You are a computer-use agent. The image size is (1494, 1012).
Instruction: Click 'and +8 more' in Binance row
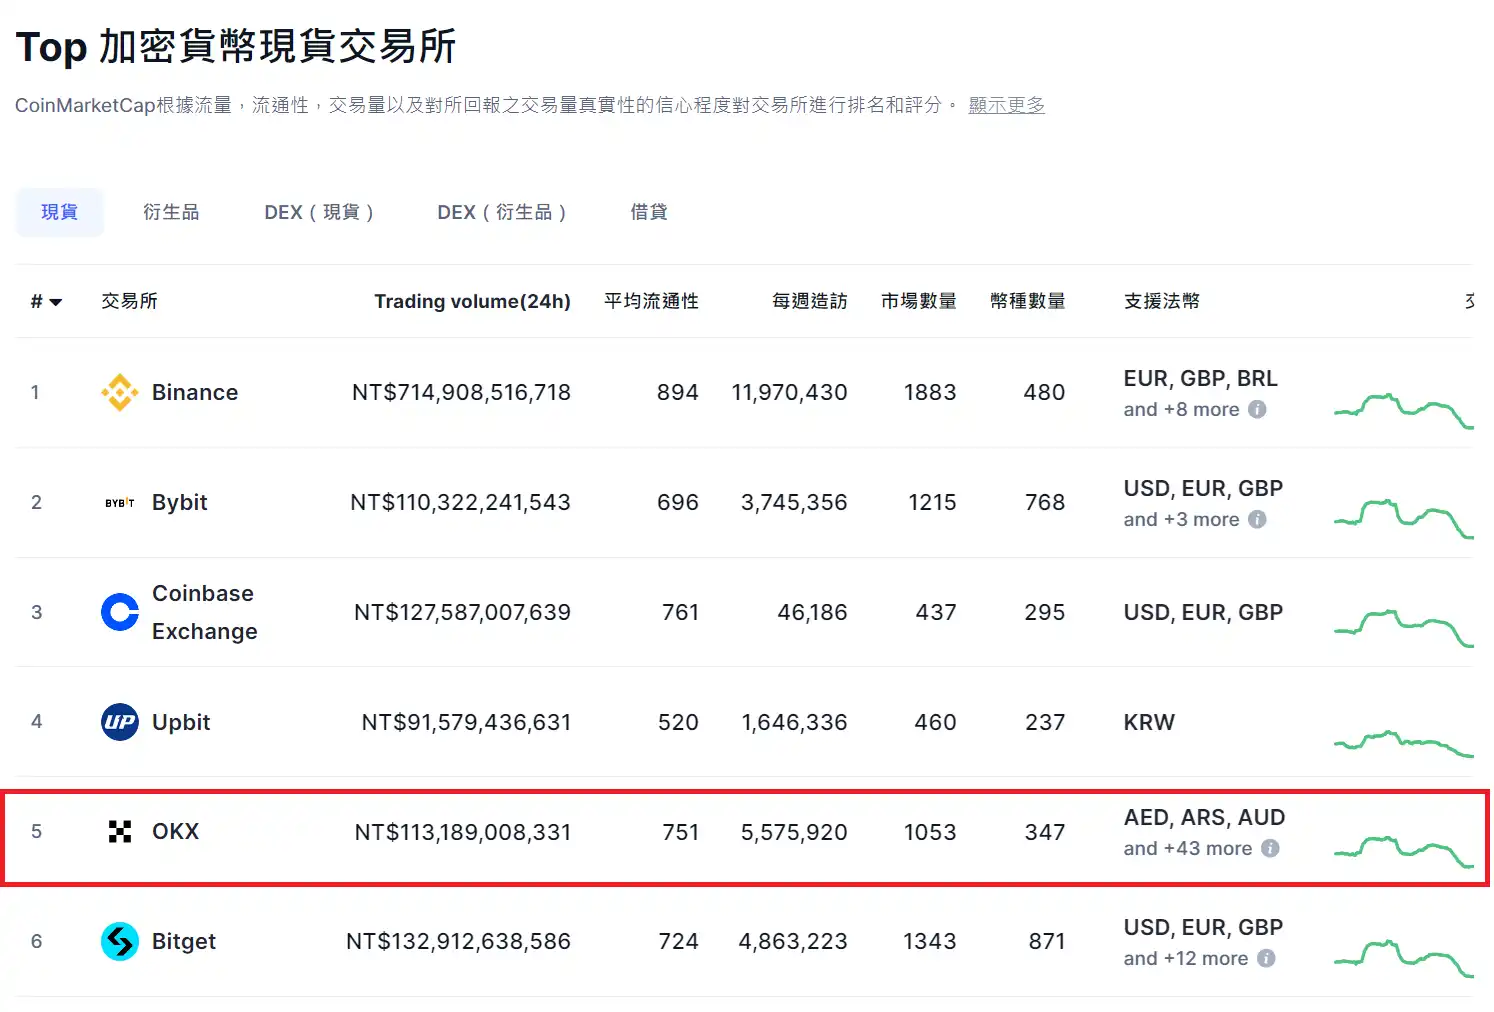tap(1182, 409)
